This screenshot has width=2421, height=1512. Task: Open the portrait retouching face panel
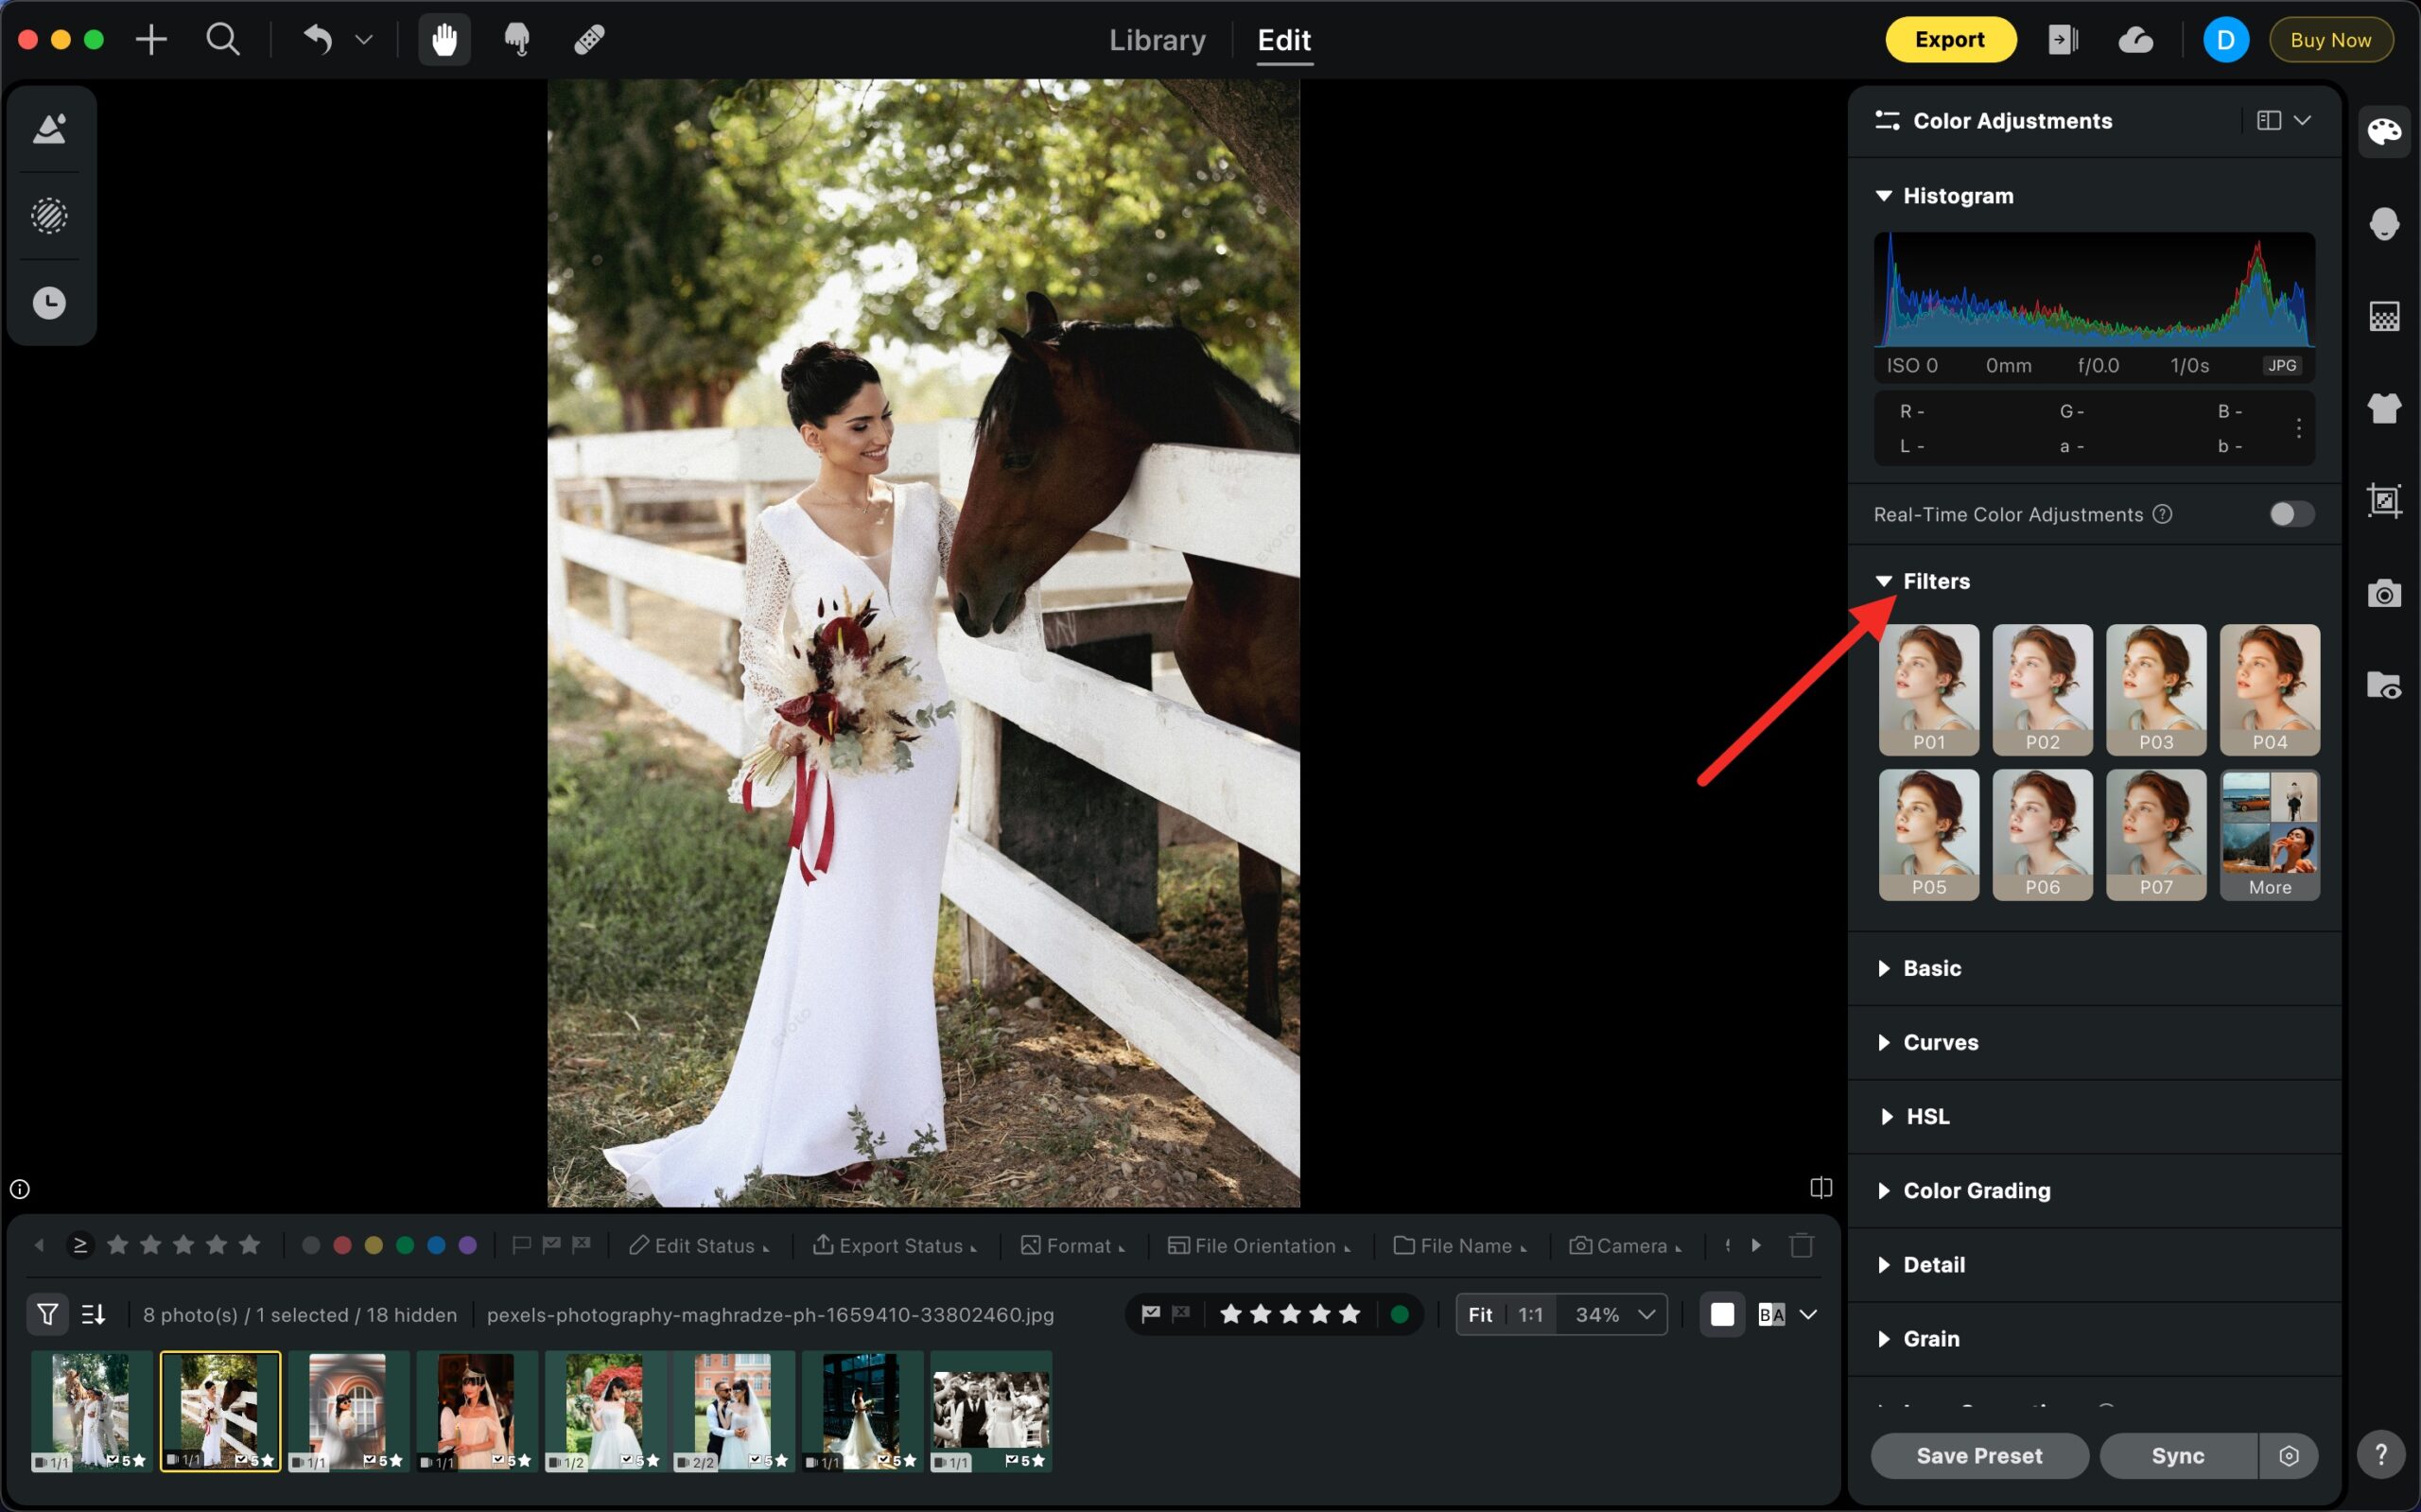click(2384, 223)
